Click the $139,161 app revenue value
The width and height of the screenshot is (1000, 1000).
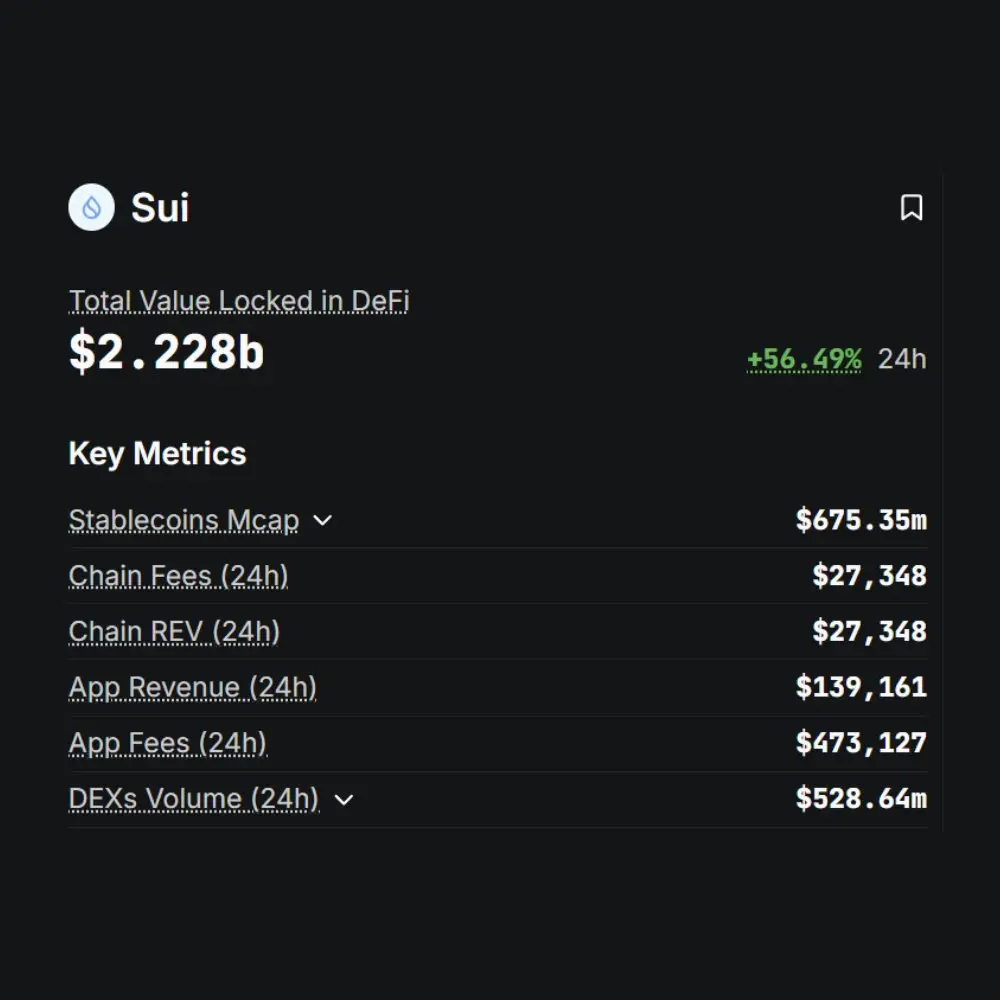pyautogui.click(x=861, y=687)
